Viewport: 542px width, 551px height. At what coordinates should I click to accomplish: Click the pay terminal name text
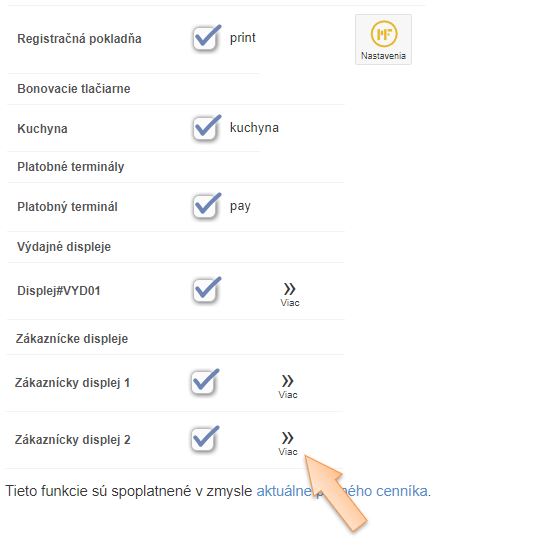coord(240,206)
